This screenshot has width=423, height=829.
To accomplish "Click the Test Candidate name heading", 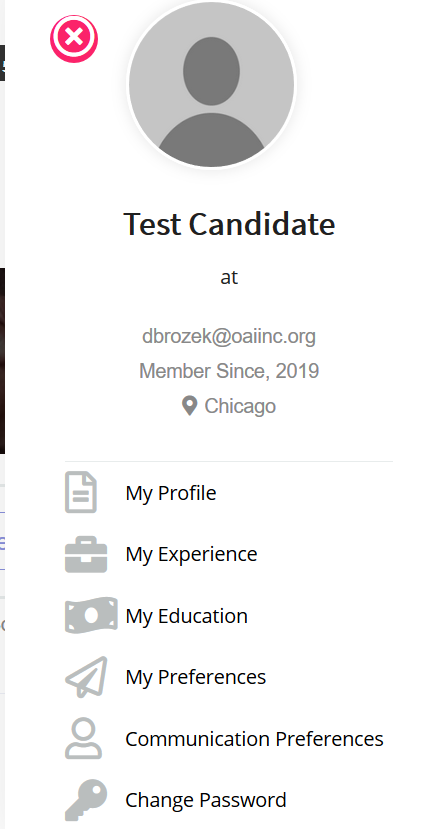I will 229,224.
